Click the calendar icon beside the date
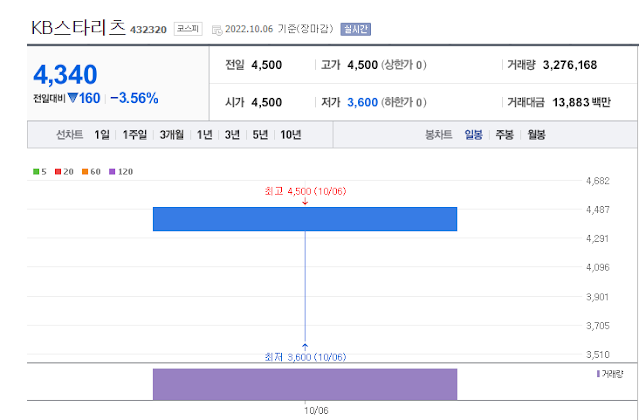Screen dimensions: 639x420 tap(217, 30)
